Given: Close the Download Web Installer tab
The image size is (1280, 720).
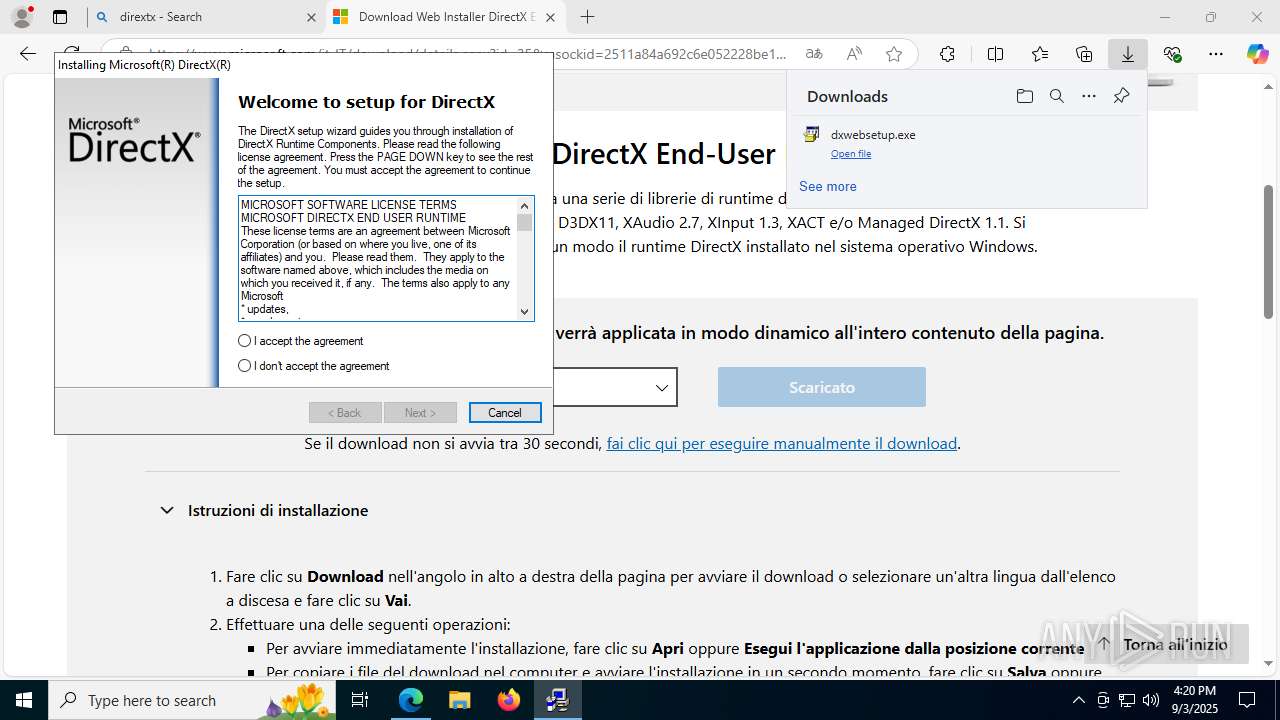Looking at the screenshot, I should point(551,17).
